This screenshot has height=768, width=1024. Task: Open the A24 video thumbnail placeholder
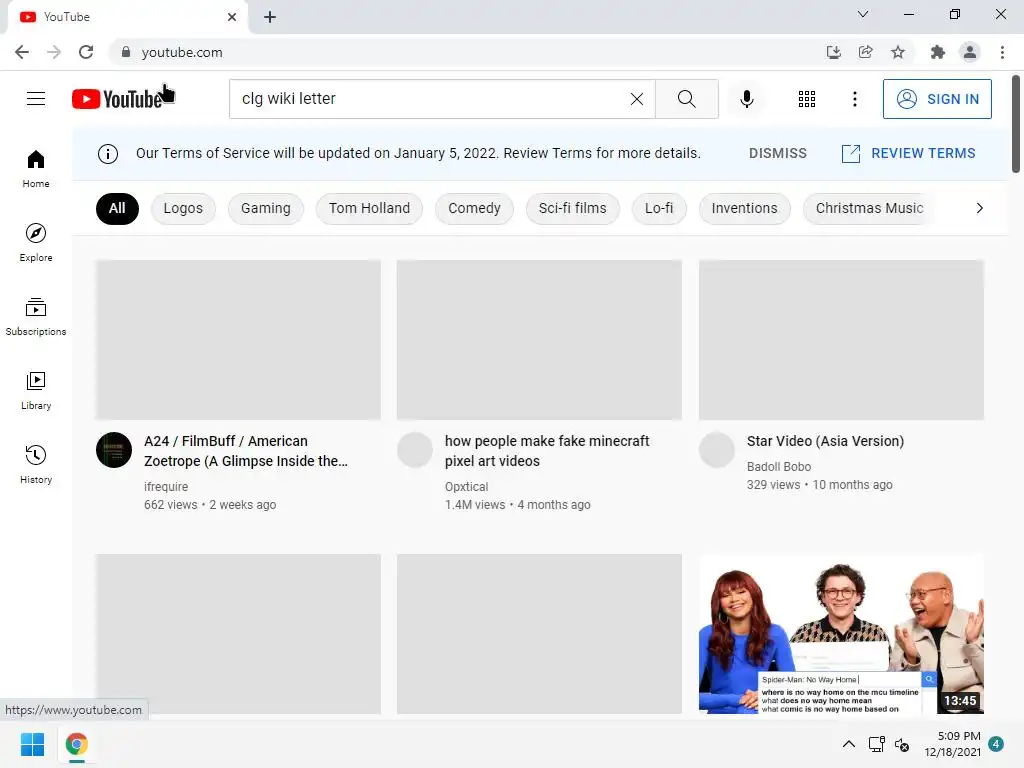(x=238, y=340)
